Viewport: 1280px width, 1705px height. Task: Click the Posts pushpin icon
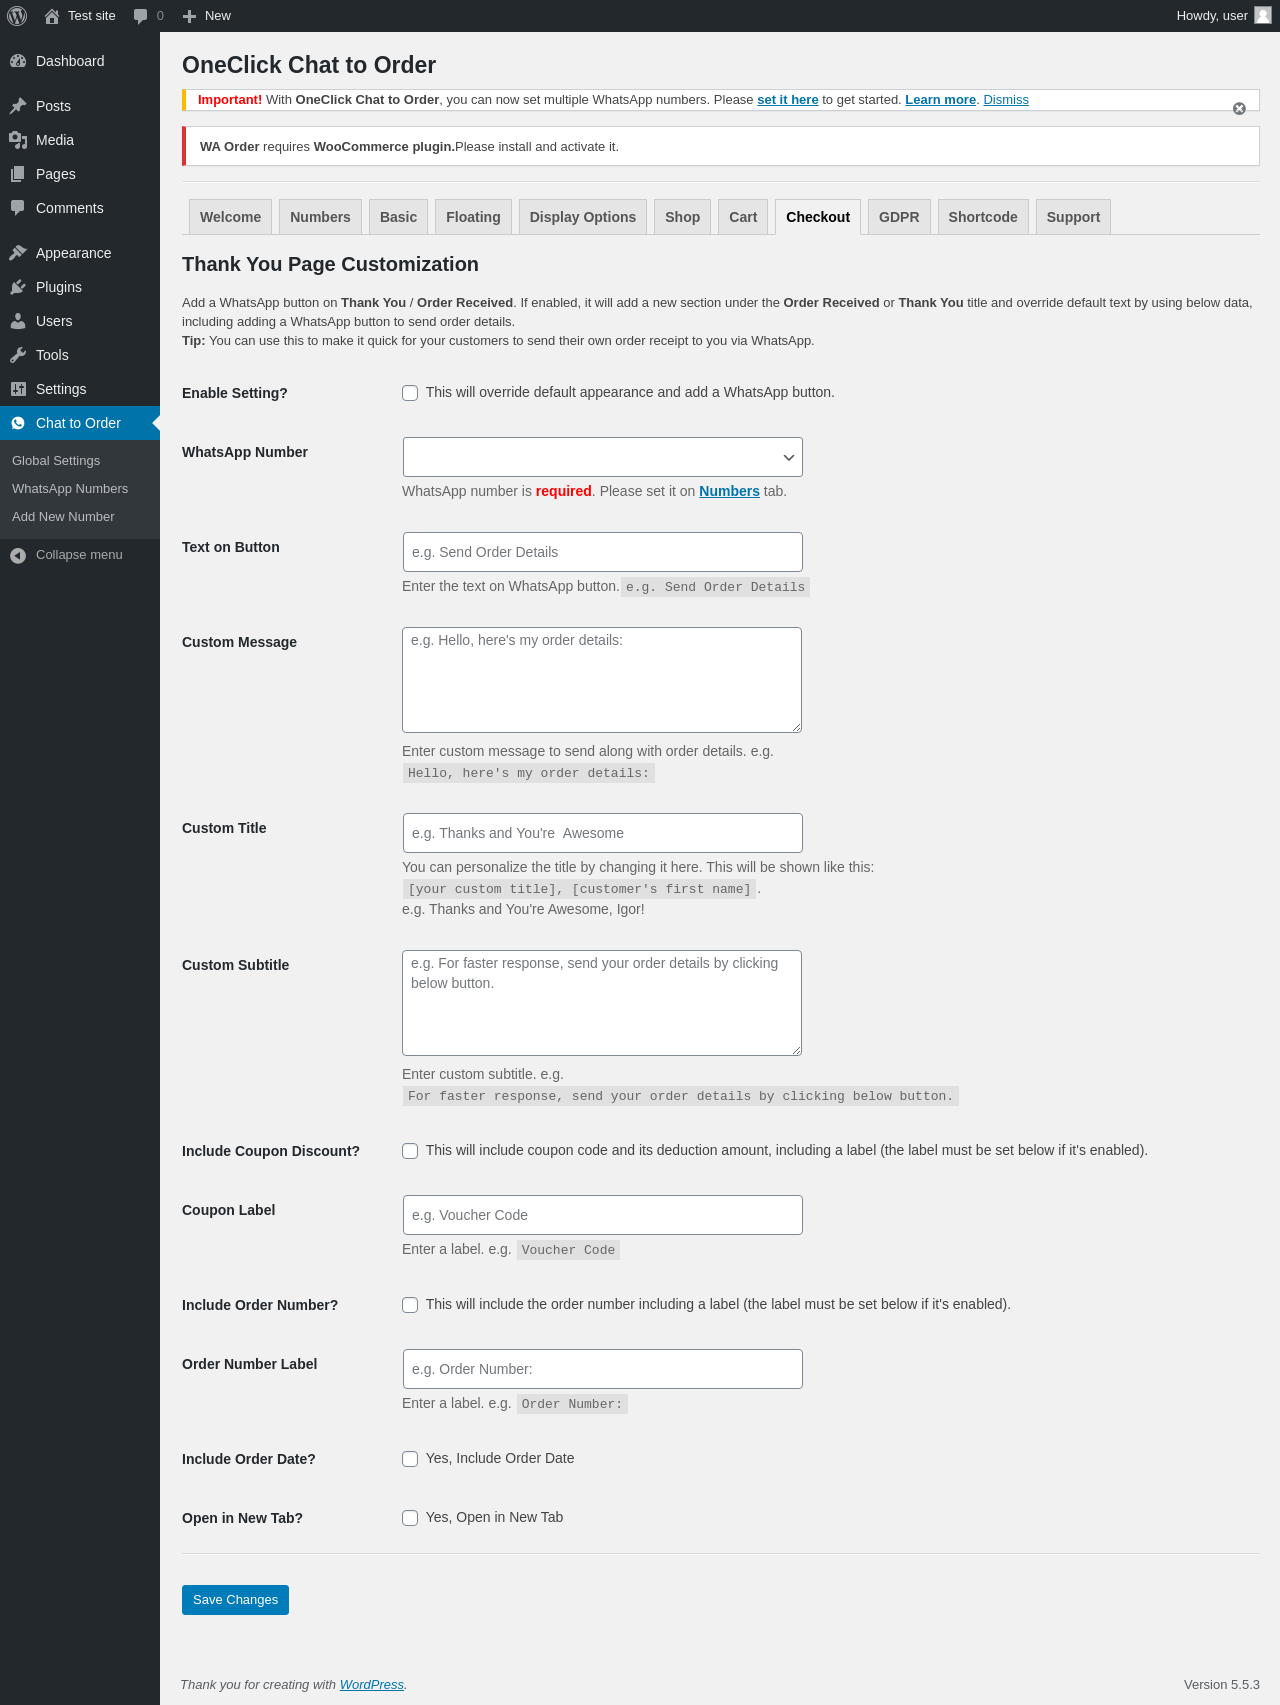coord(18,106)
